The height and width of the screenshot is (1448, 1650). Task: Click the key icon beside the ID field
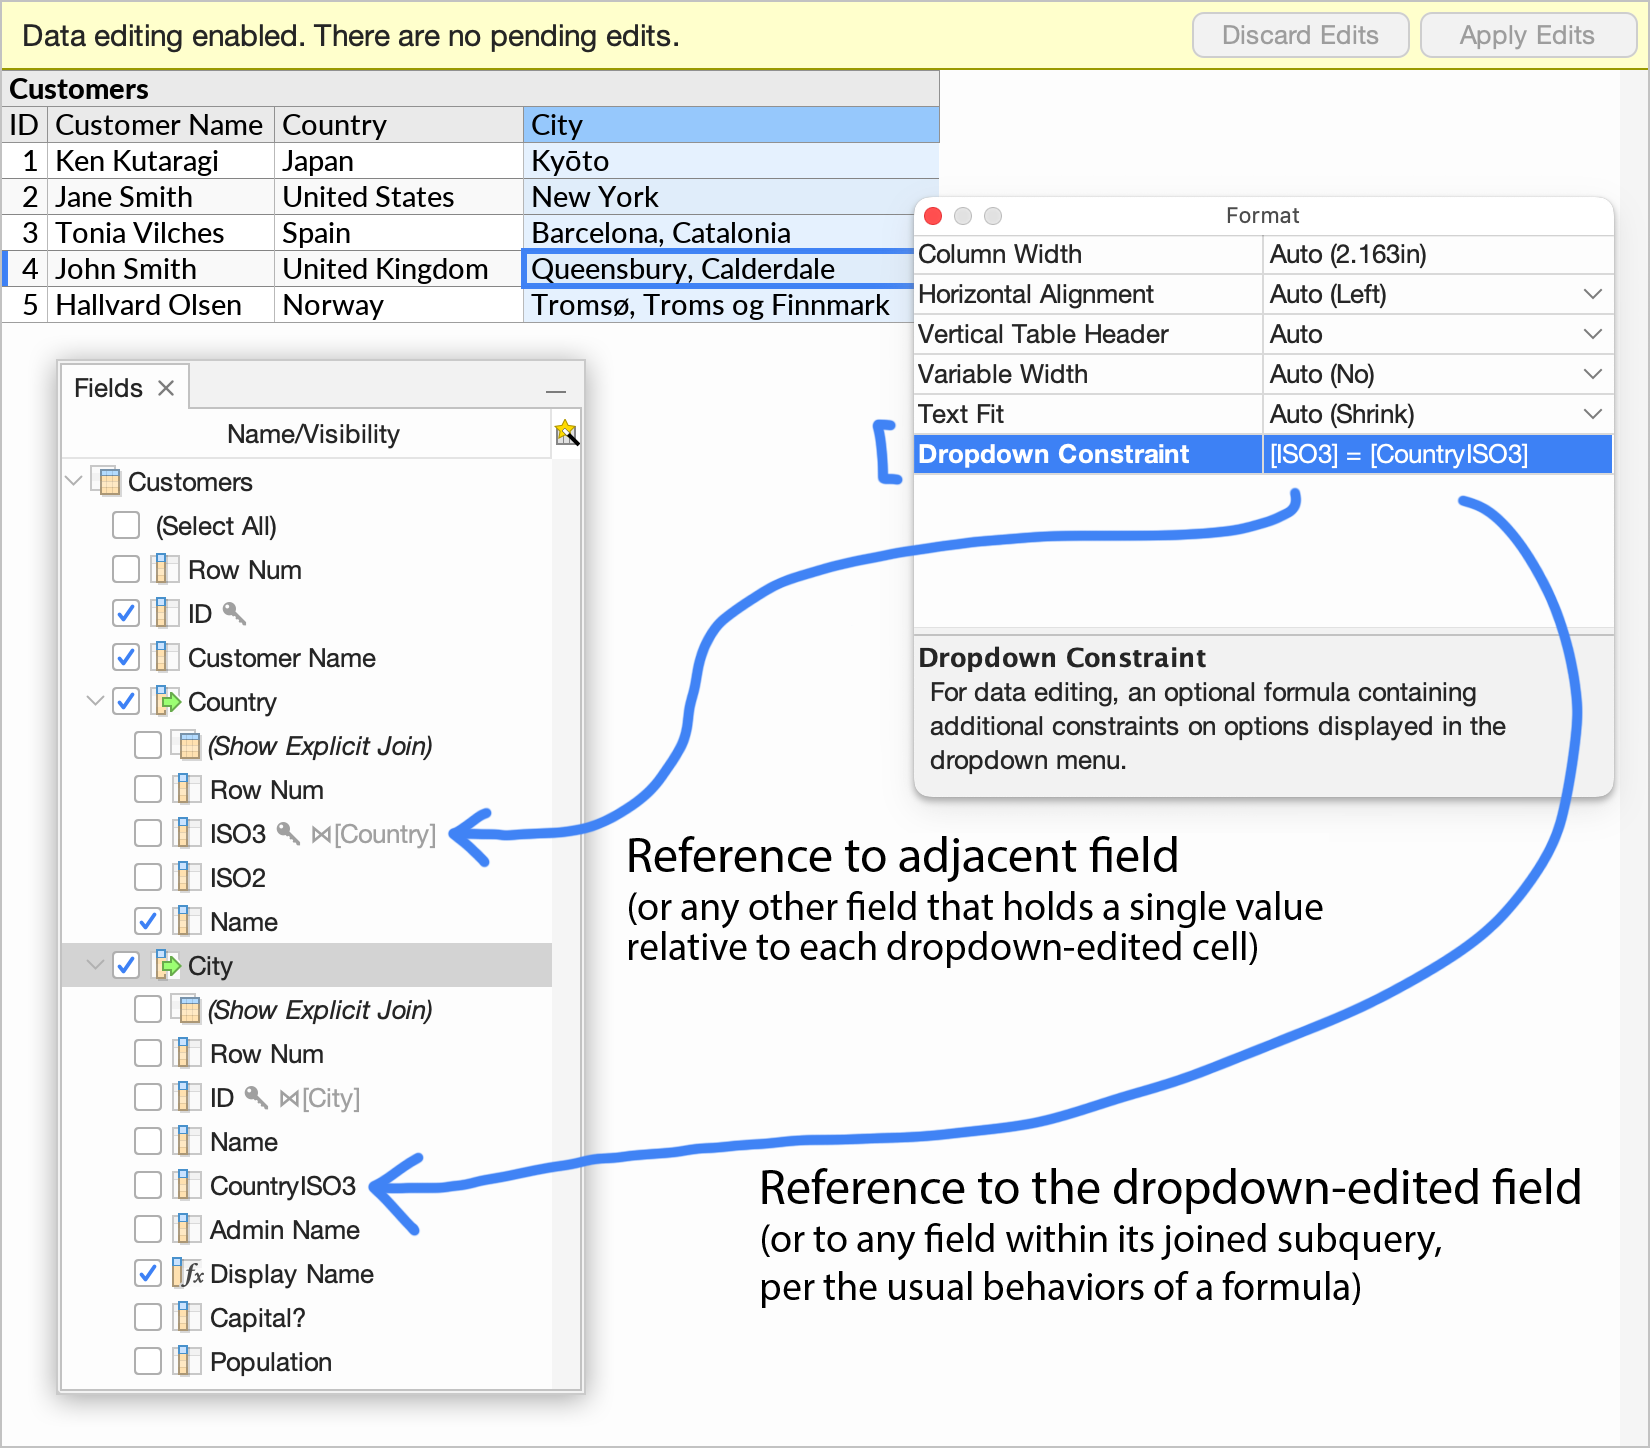[x=234, y=613]
